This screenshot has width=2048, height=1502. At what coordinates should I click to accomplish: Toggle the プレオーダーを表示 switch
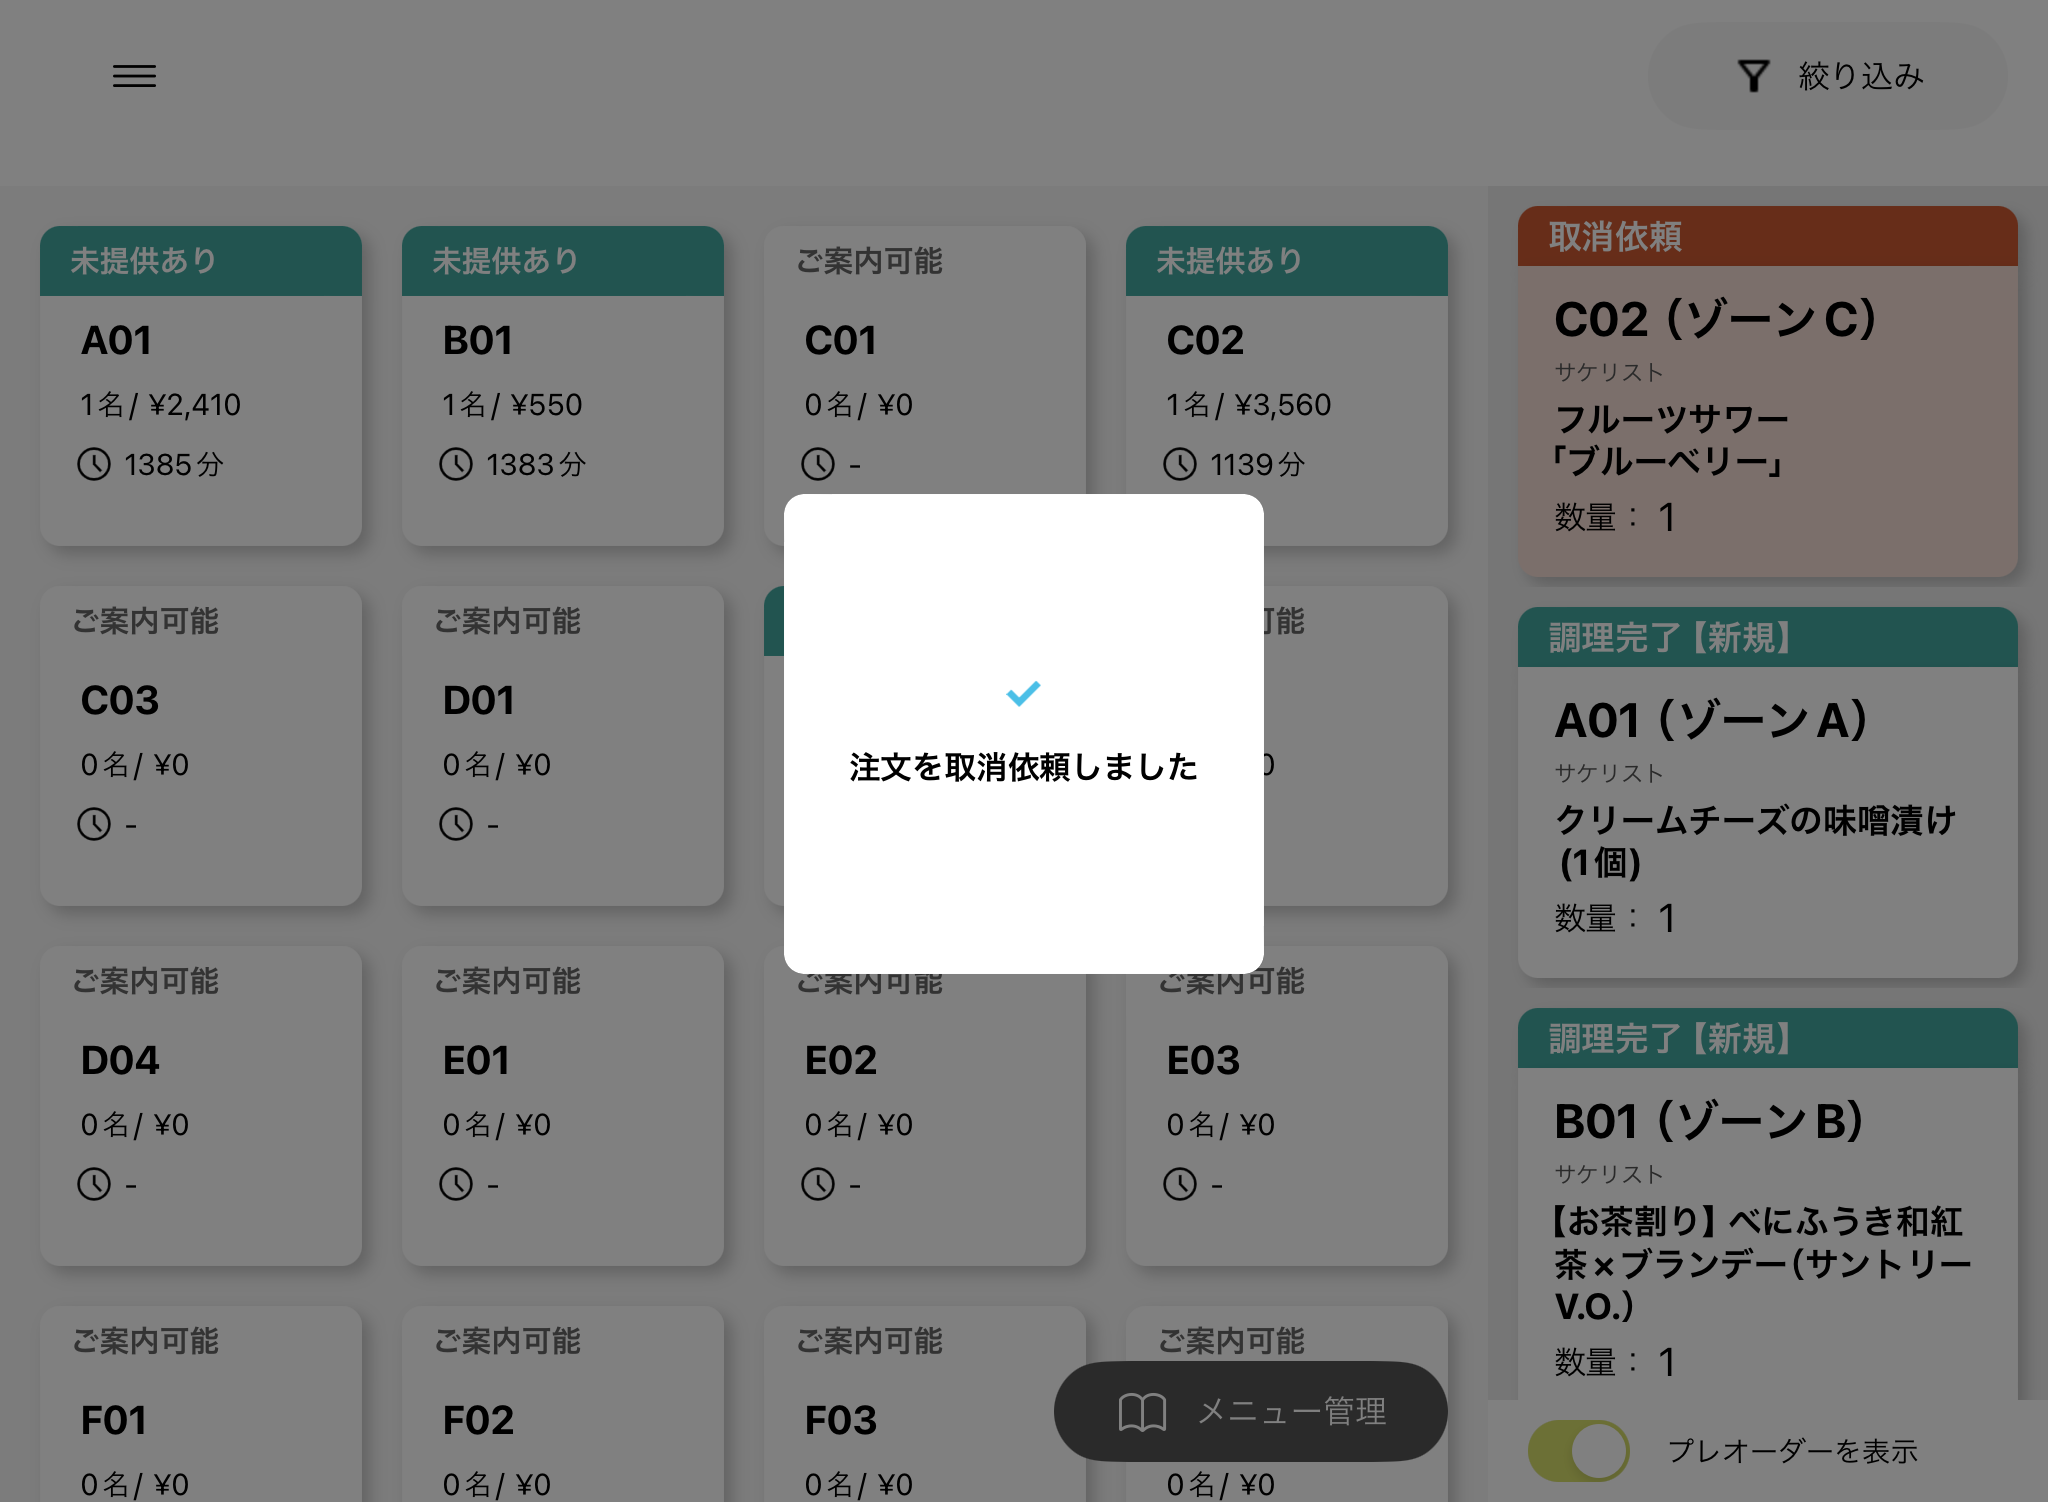(x=1578, y=1450)
